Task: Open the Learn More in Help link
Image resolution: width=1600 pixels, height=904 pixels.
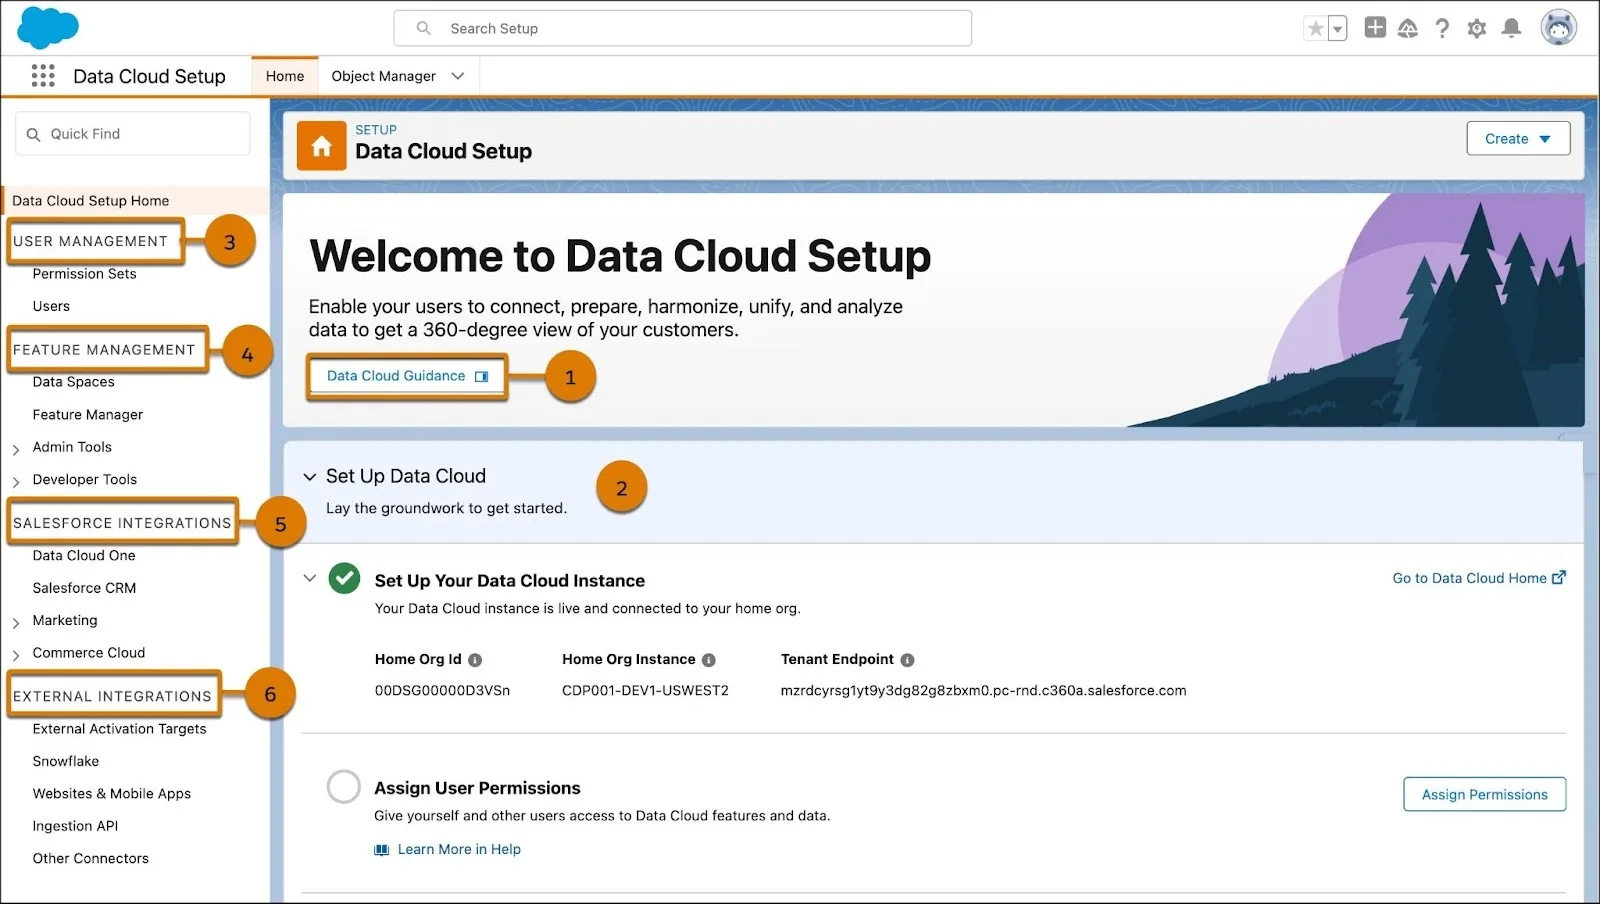Action: pyautogui.click(x=459, y=849)
